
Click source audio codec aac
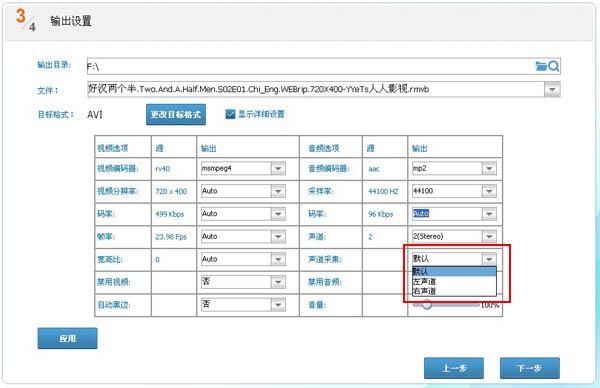click(x=374, y=169)
